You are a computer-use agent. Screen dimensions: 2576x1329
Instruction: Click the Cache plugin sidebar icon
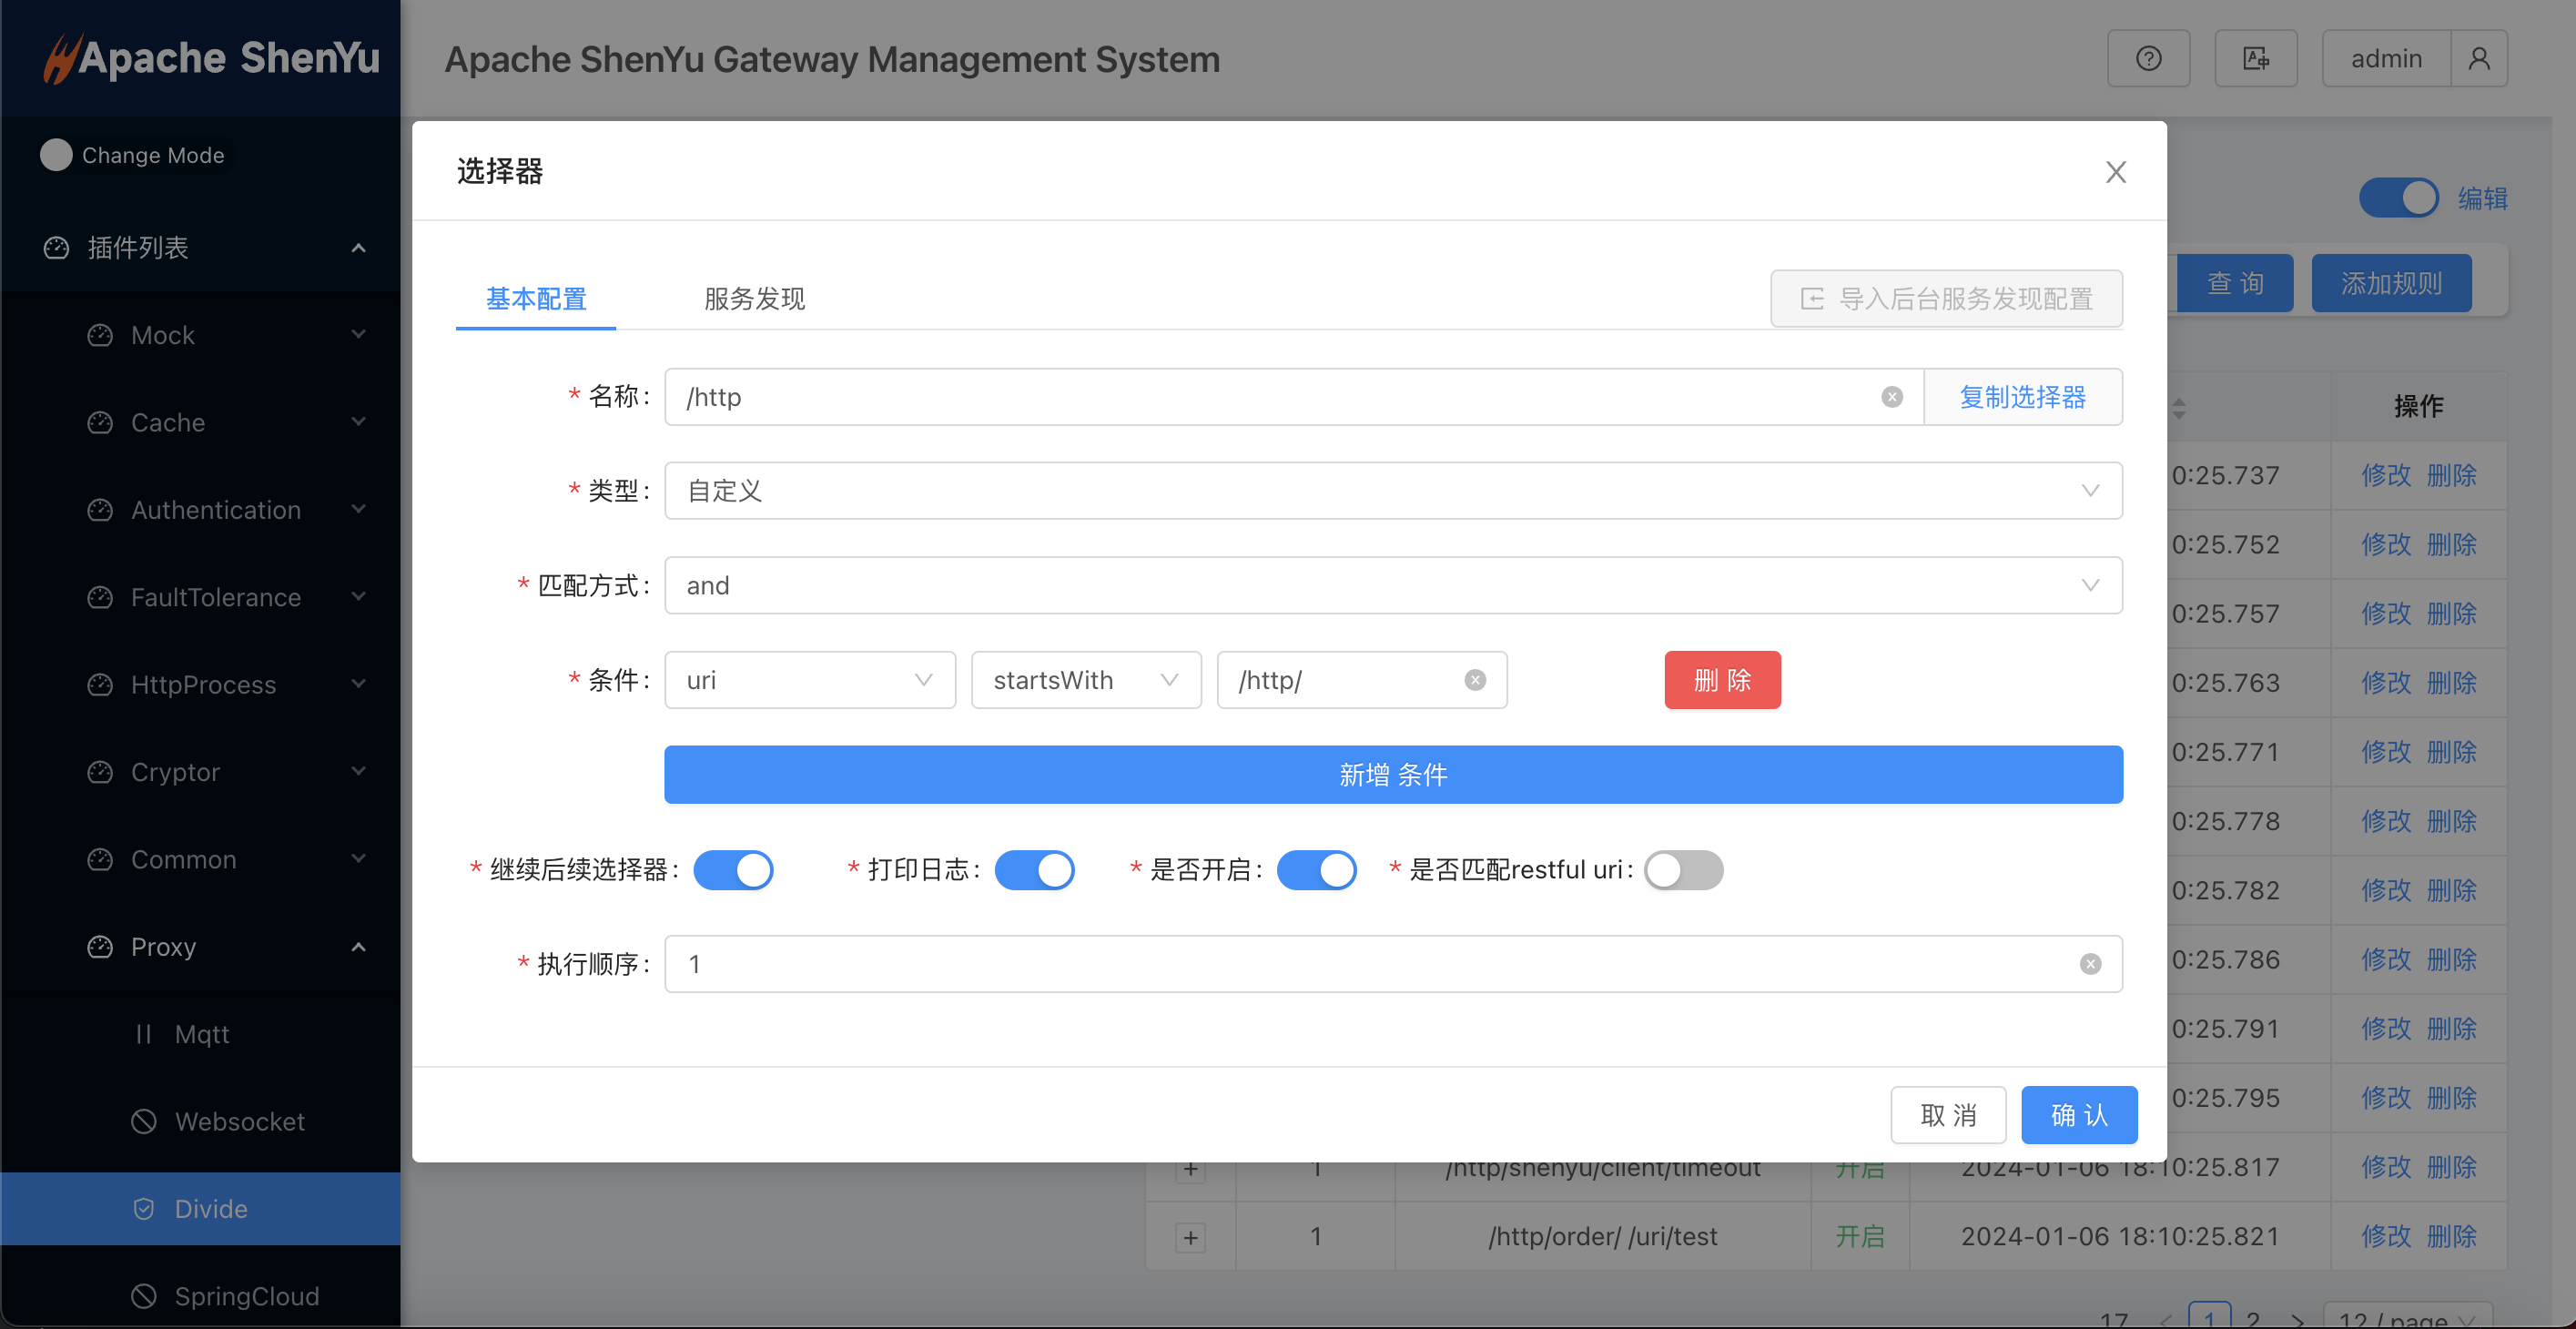98,422
